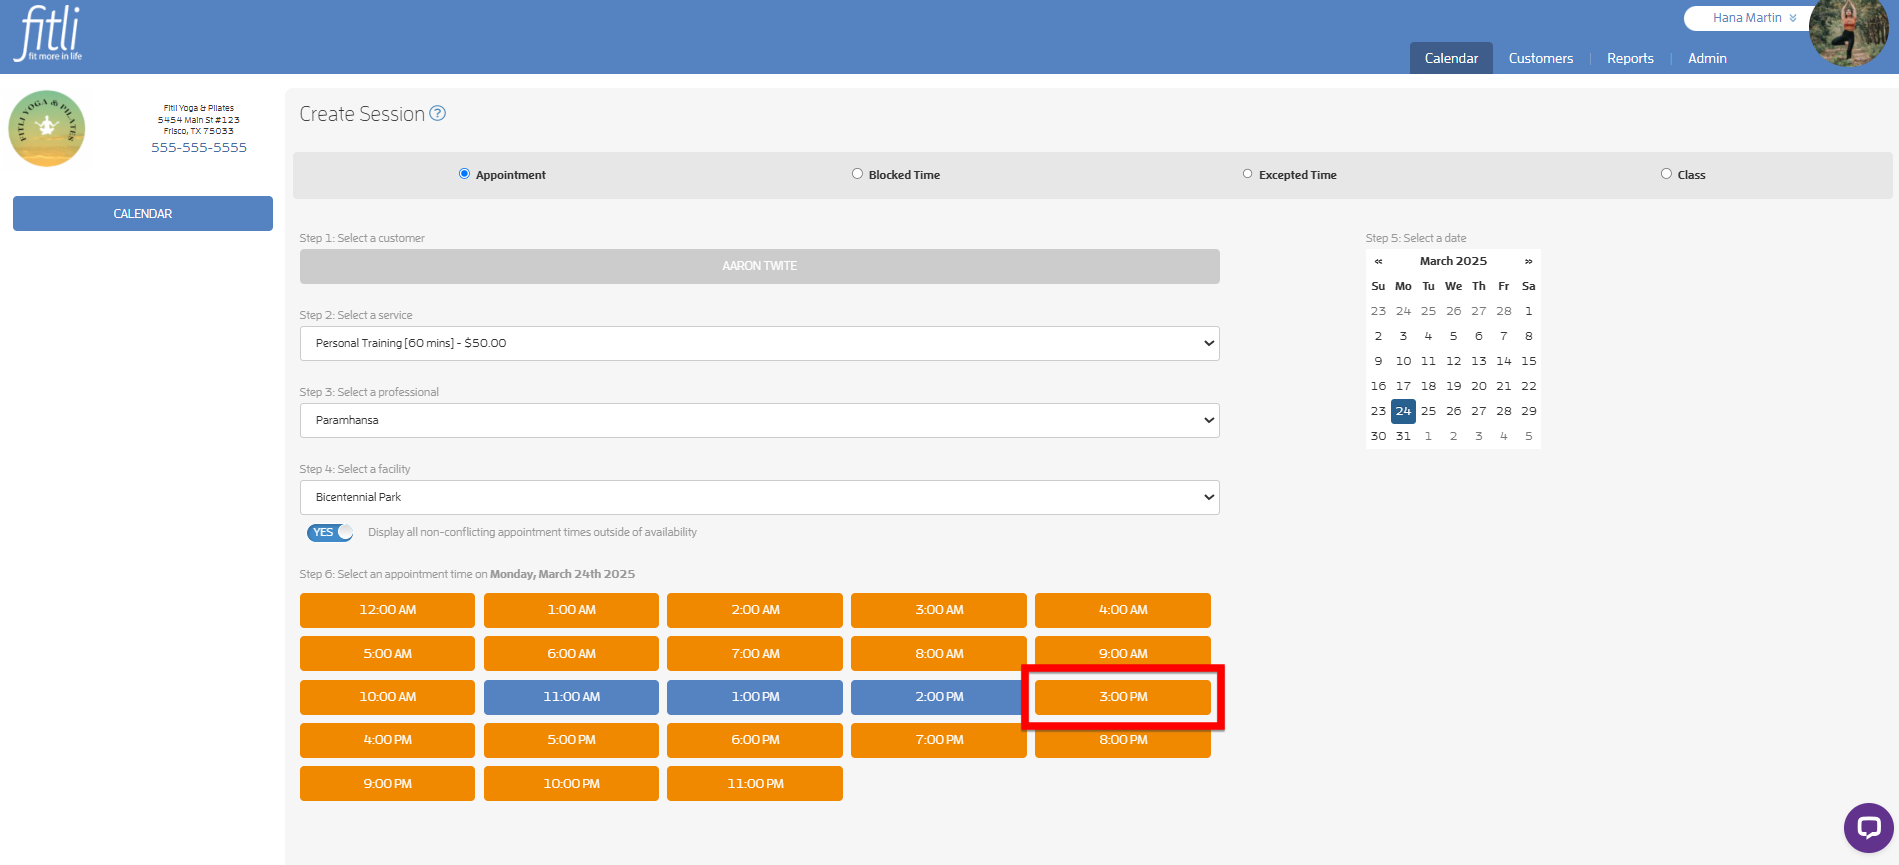Open the service dropdown showing Personal Training
1899x865 pixels.
(760, 343)
